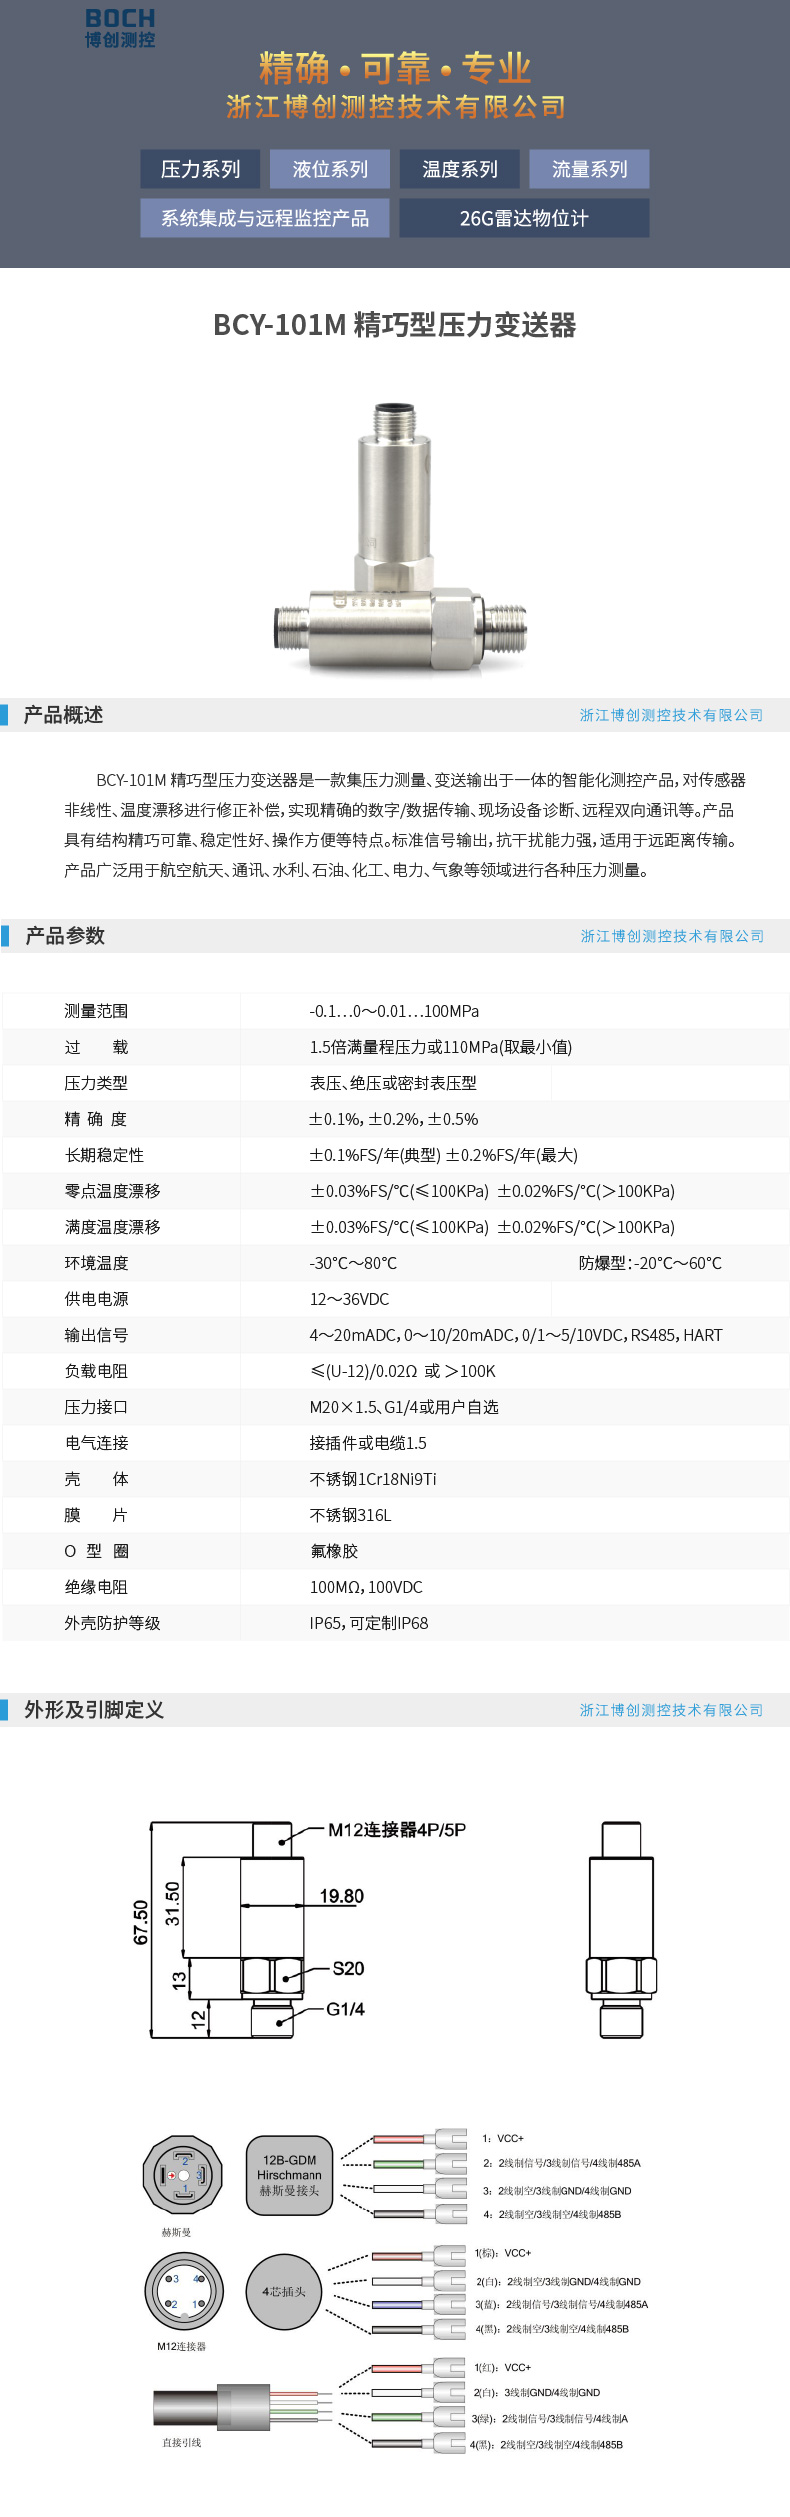Viewport: 790px width, 2517px height.
Task: Click the 赫斯曼 connector pinout icon
Action: (x=183, y=2175)
